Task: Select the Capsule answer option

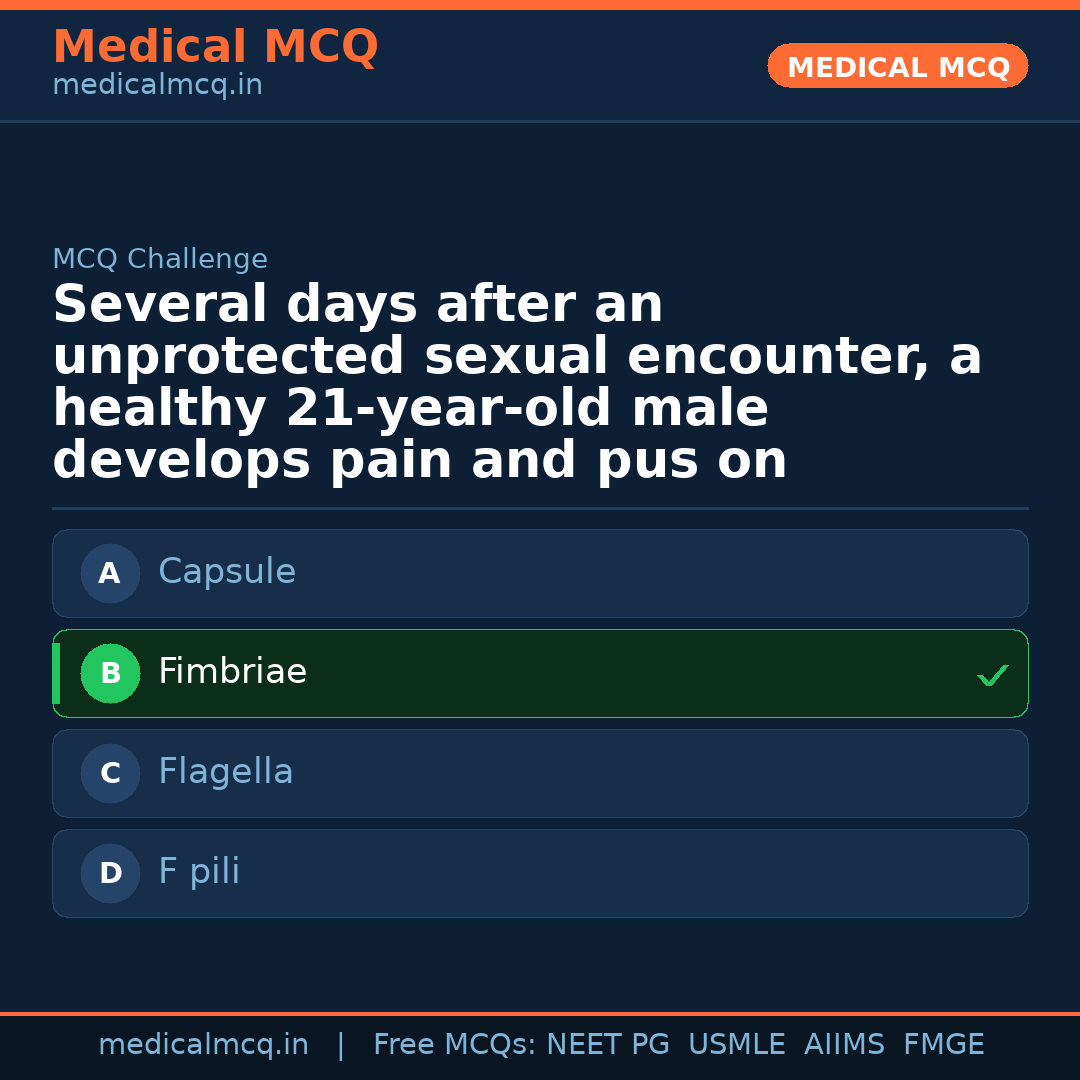Action: pos(540,574)
